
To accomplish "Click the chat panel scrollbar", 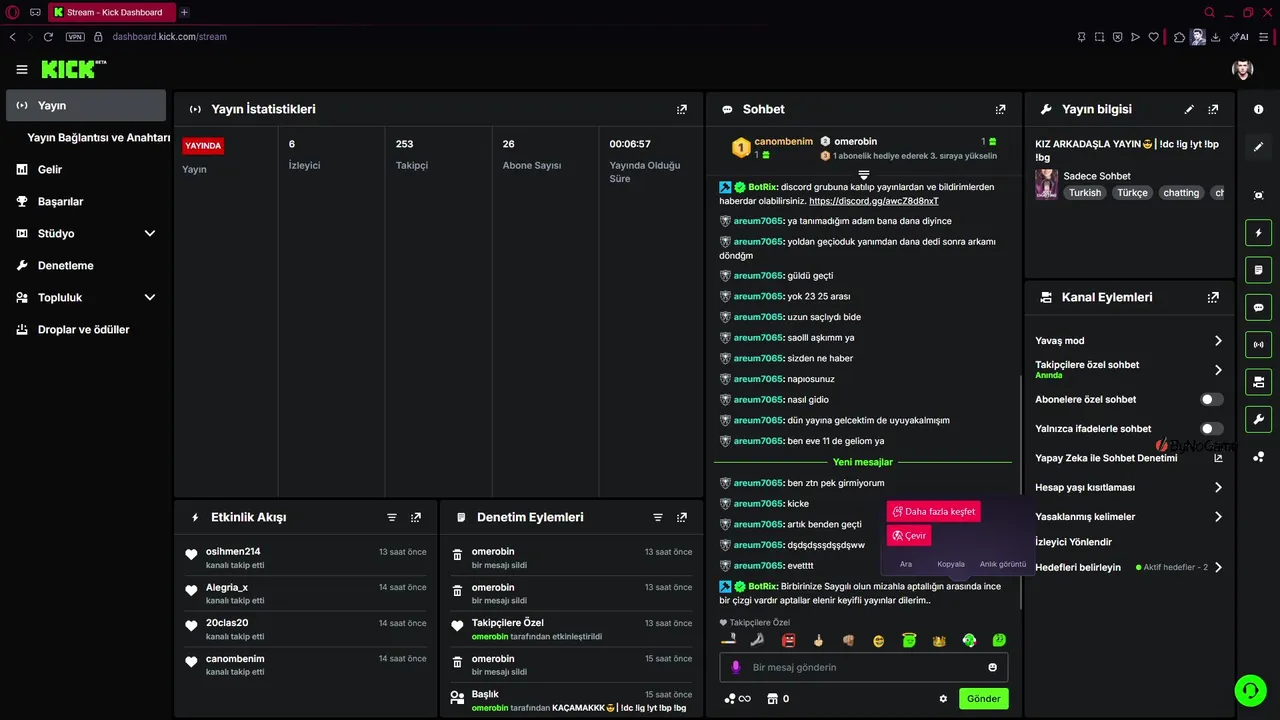I will (x=1020, y=490).
